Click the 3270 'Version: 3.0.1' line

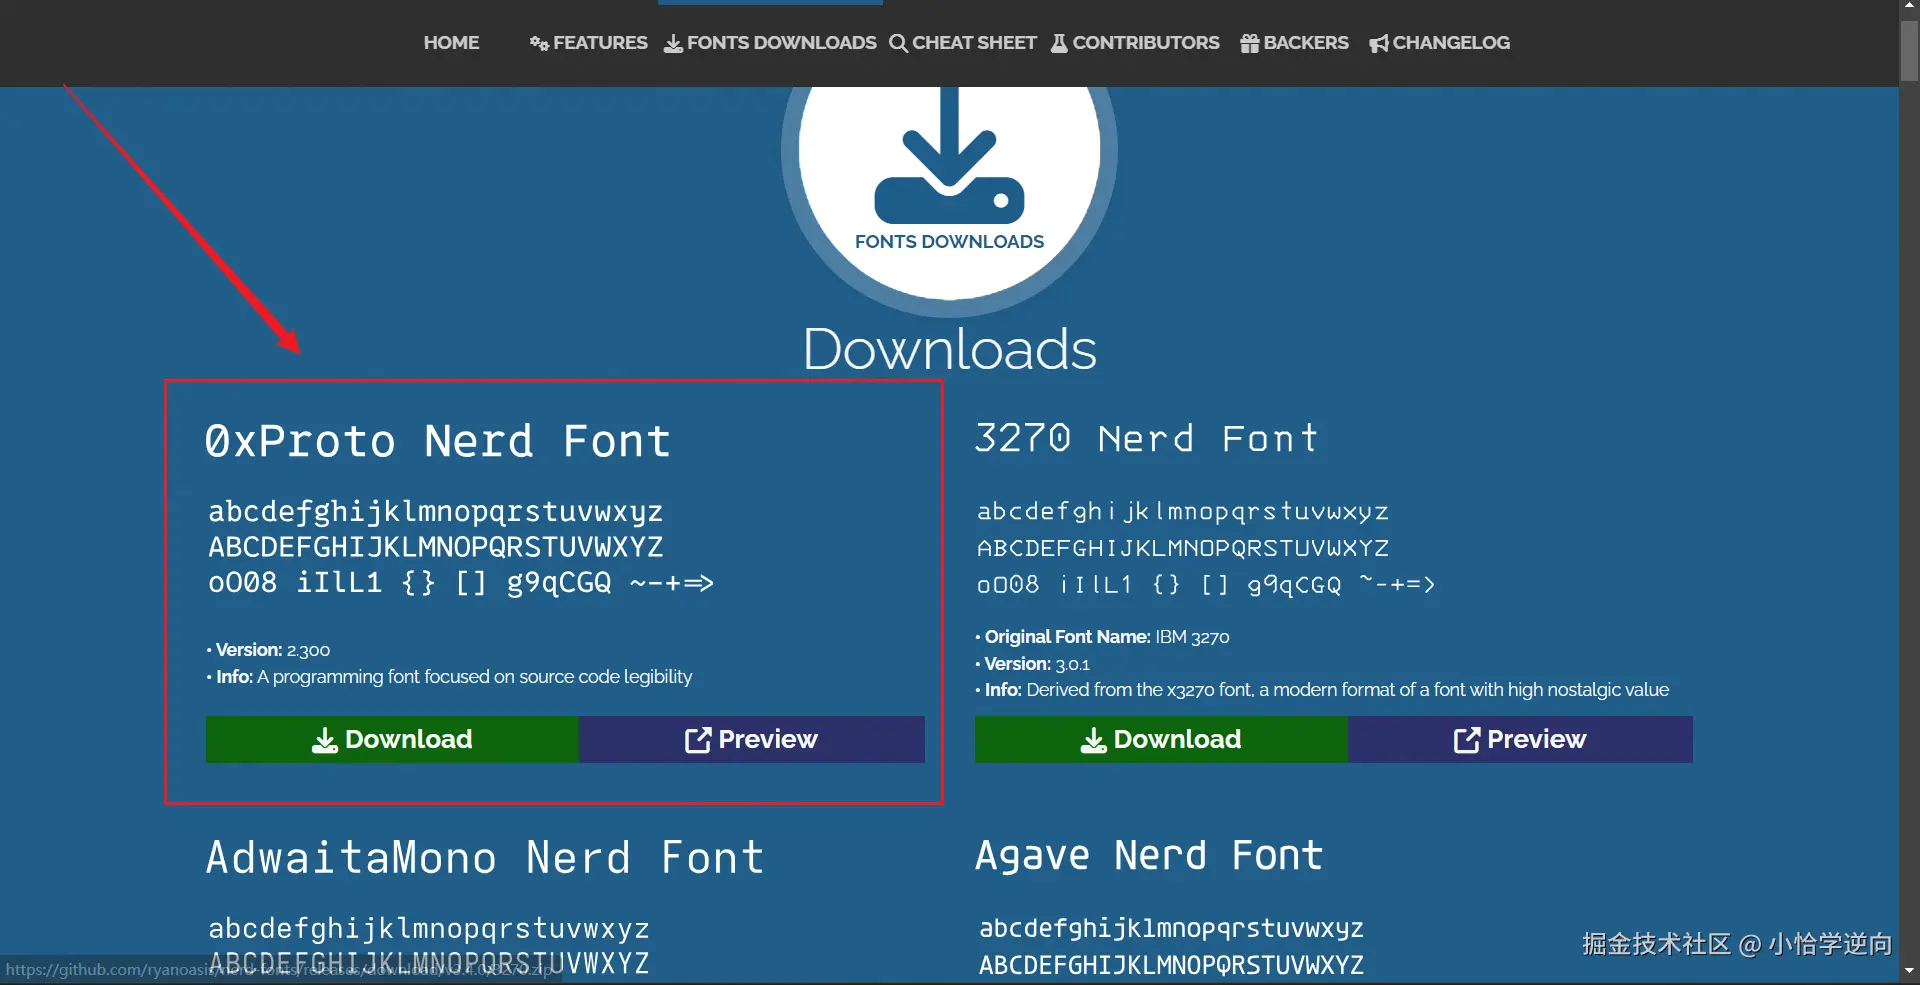pyautogui.click(x=1032, y=664)
